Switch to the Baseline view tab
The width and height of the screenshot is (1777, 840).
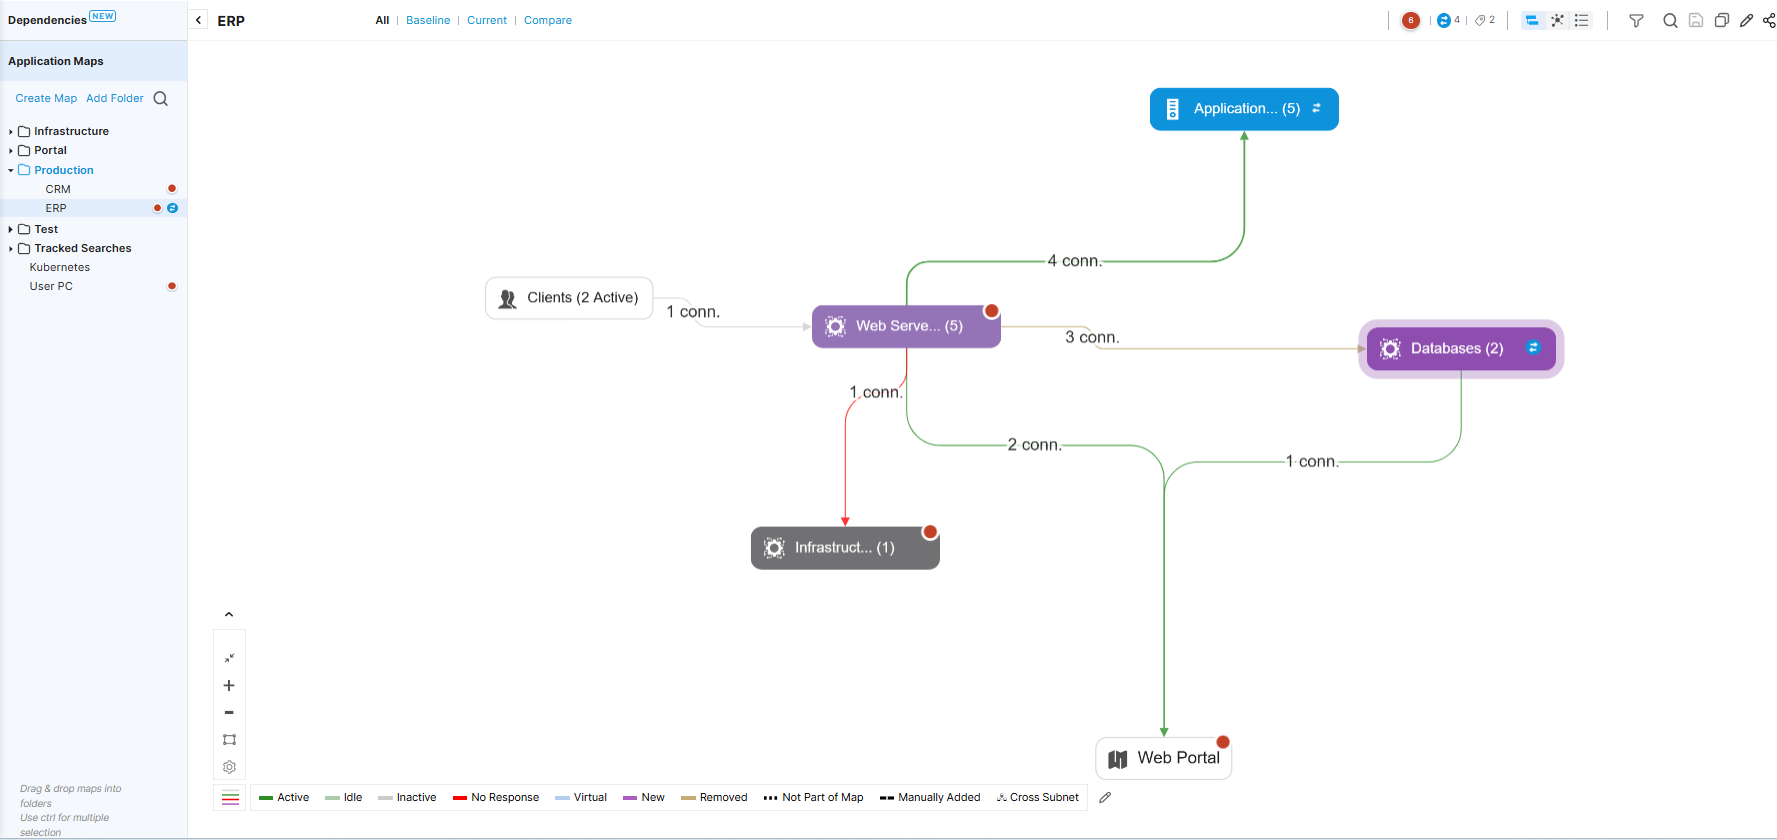pyautogui.click(x=428, y=20)
